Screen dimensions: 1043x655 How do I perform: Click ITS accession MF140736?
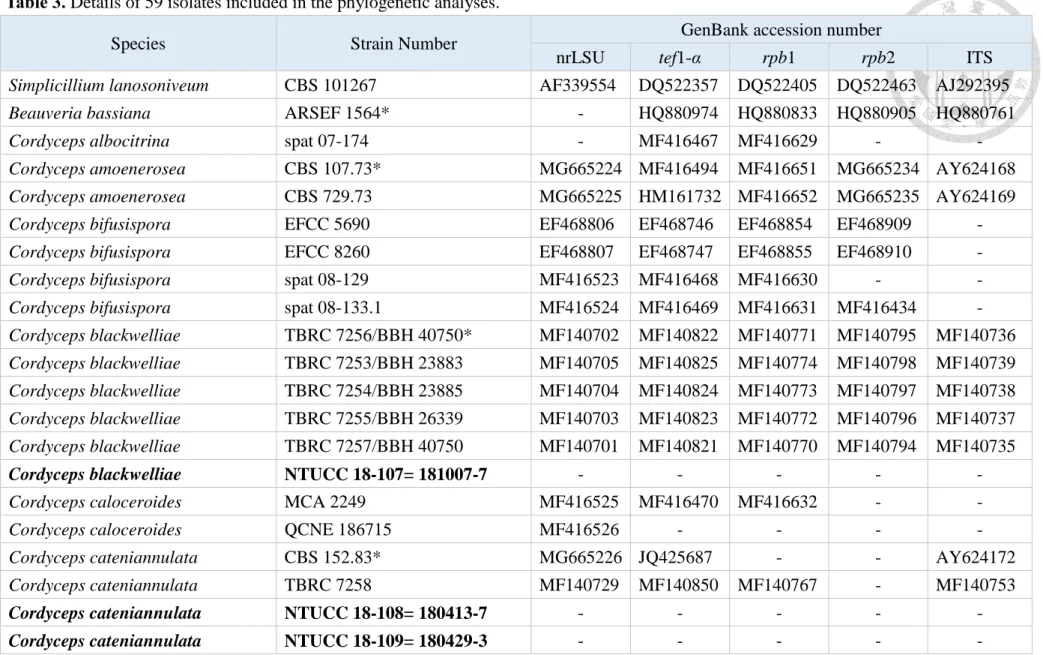(x=976, y=336)
